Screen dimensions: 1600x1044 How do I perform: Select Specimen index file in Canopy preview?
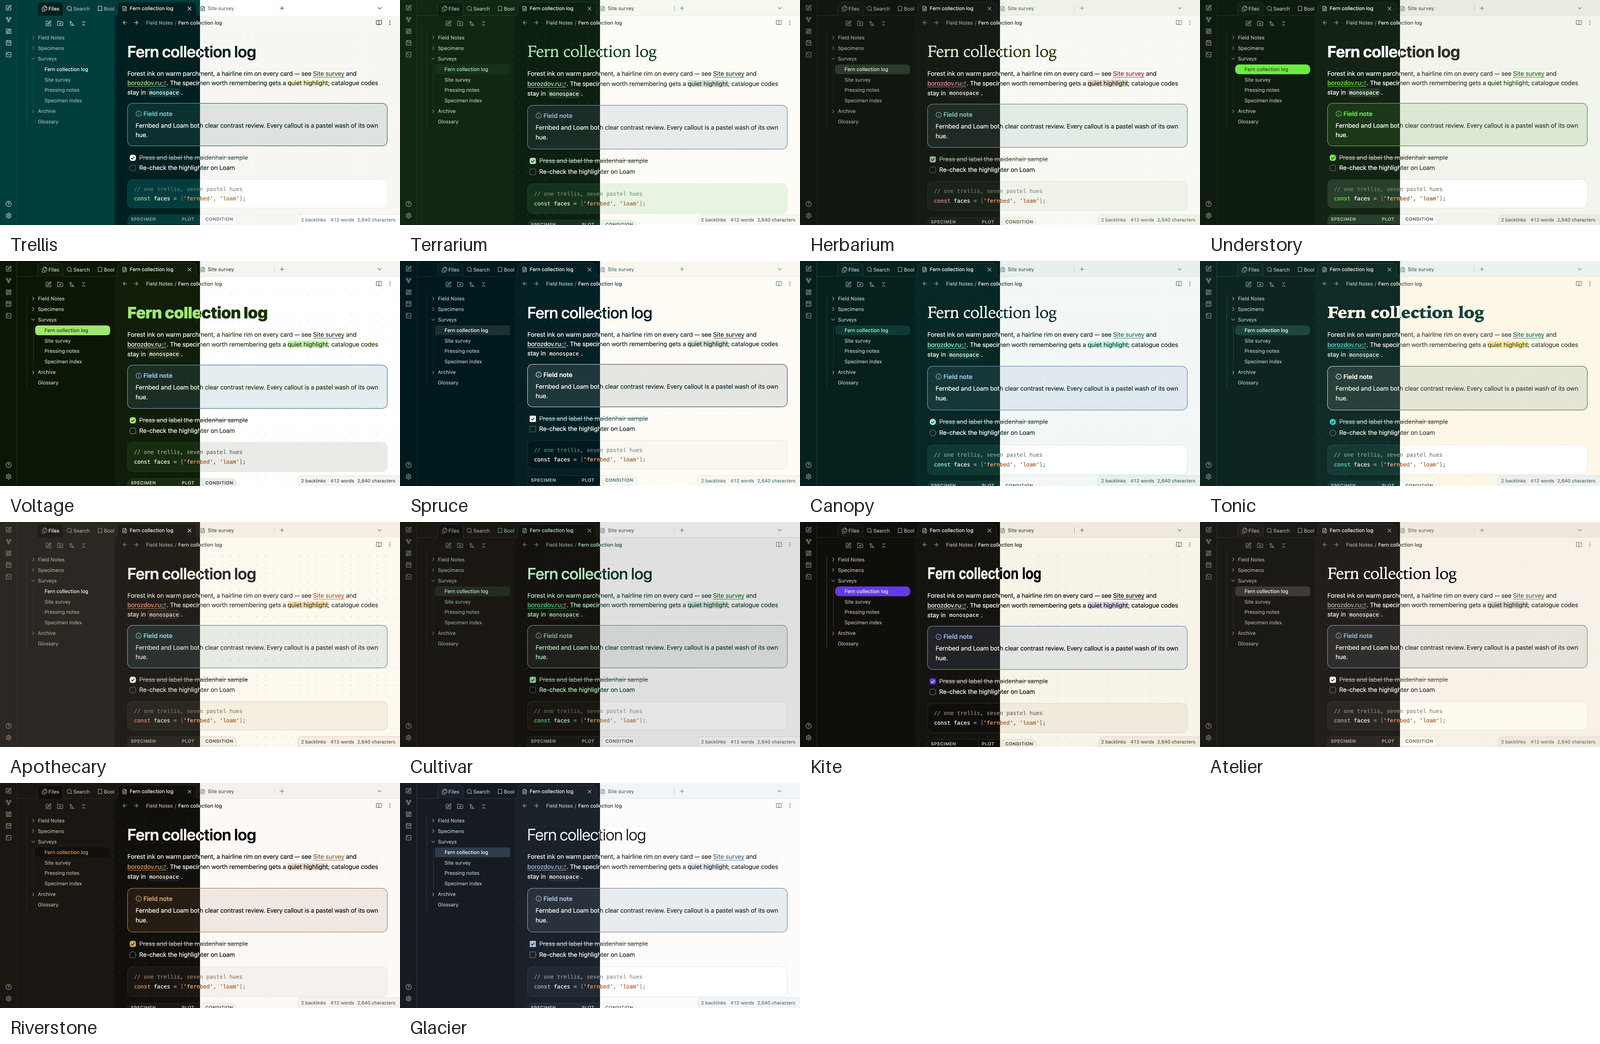[x=863, y=362]
